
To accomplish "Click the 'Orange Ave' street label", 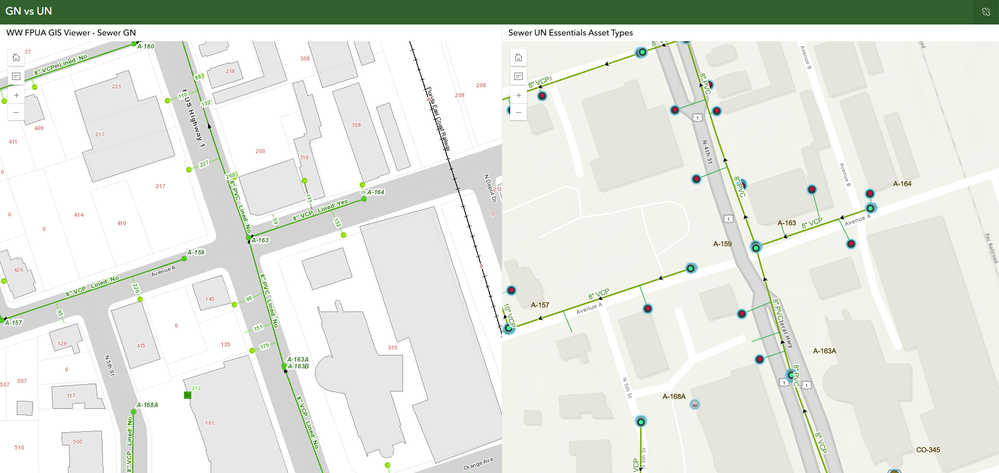I will tap(478, 461).
